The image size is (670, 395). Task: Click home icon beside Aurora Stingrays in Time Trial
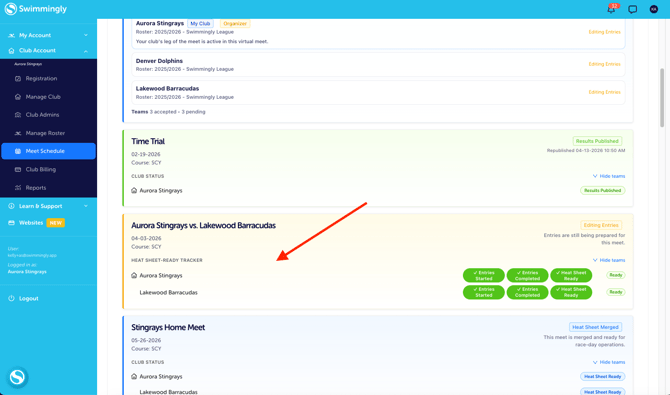point(134,191)
